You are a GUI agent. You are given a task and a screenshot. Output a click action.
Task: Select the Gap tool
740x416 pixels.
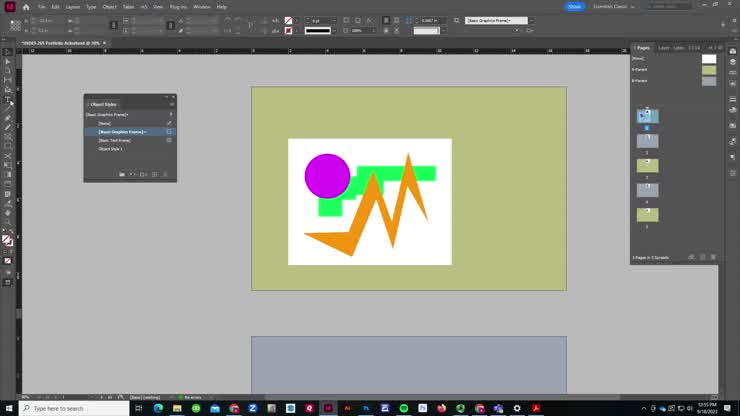8,80
